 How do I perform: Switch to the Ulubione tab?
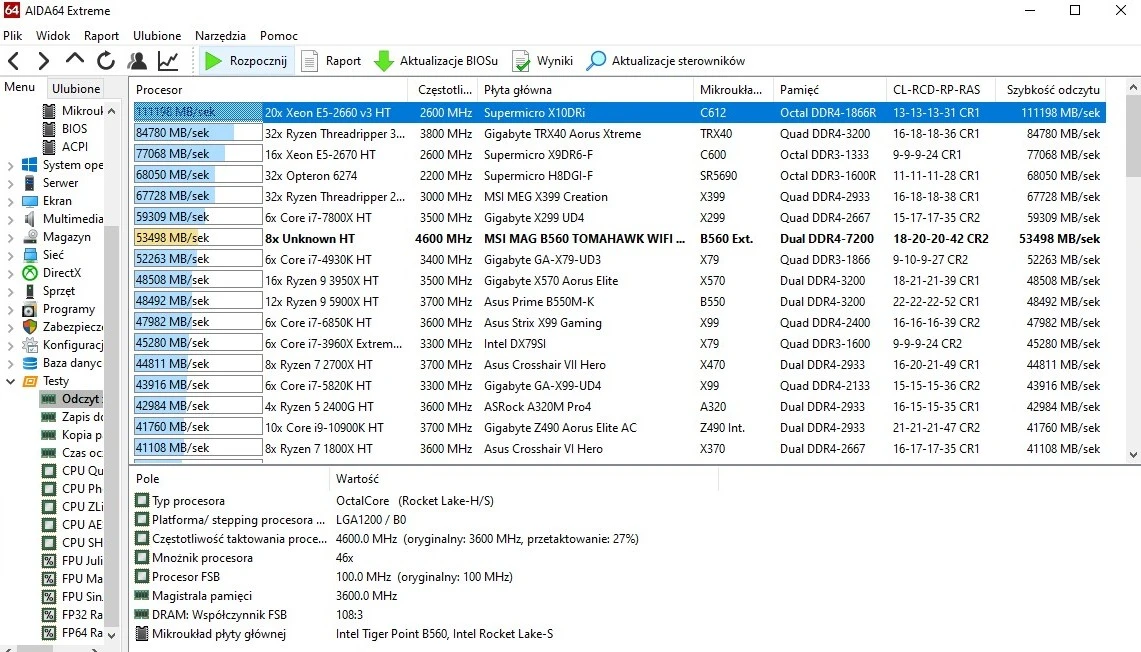76,88
